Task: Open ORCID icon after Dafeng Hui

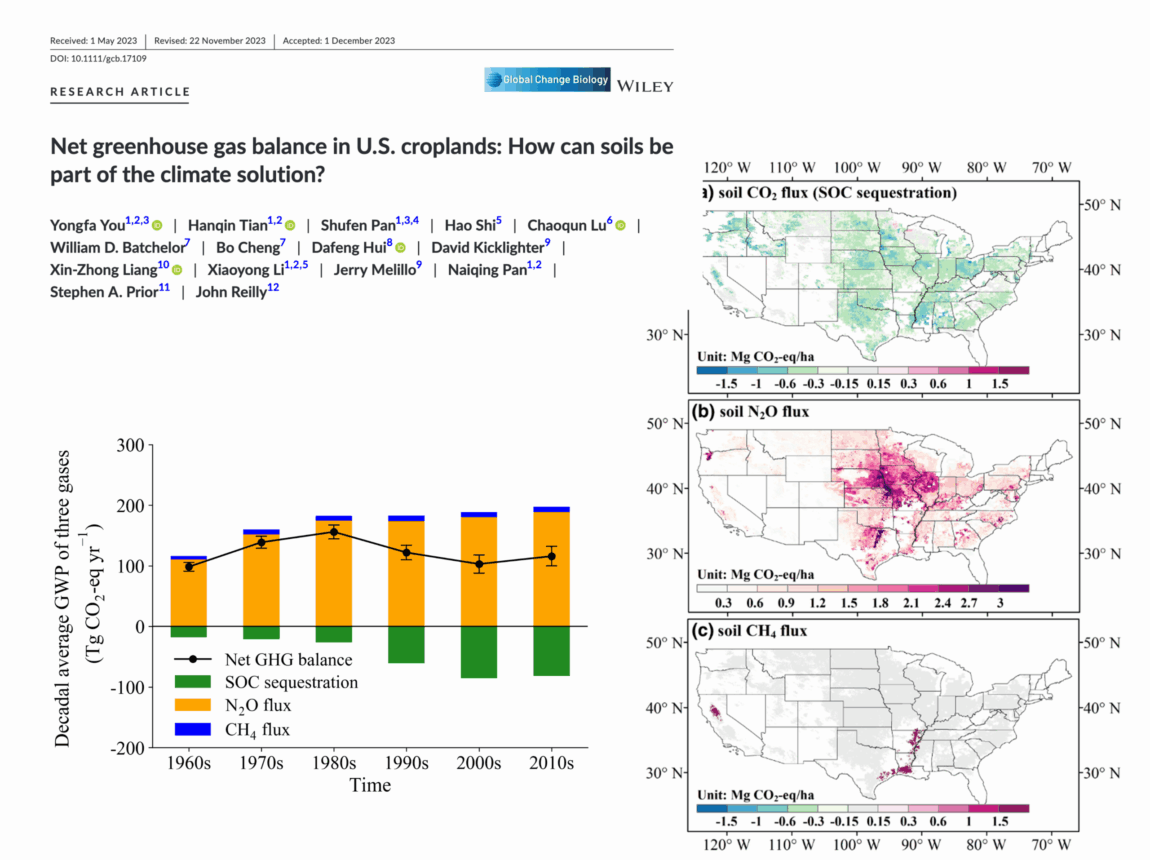Action: (400, 247)
